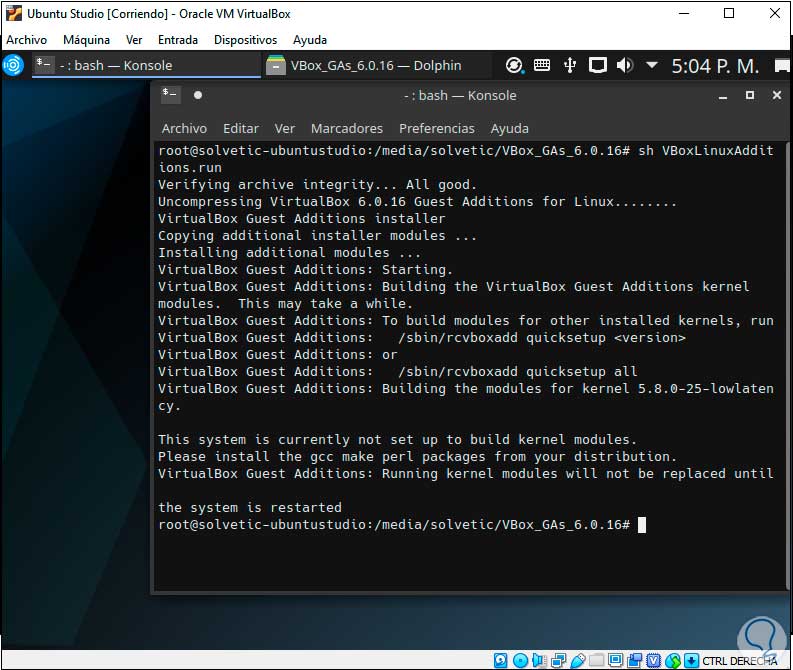Open Konsole Ayuda menu
793x670 pixels.
[509, 128]
